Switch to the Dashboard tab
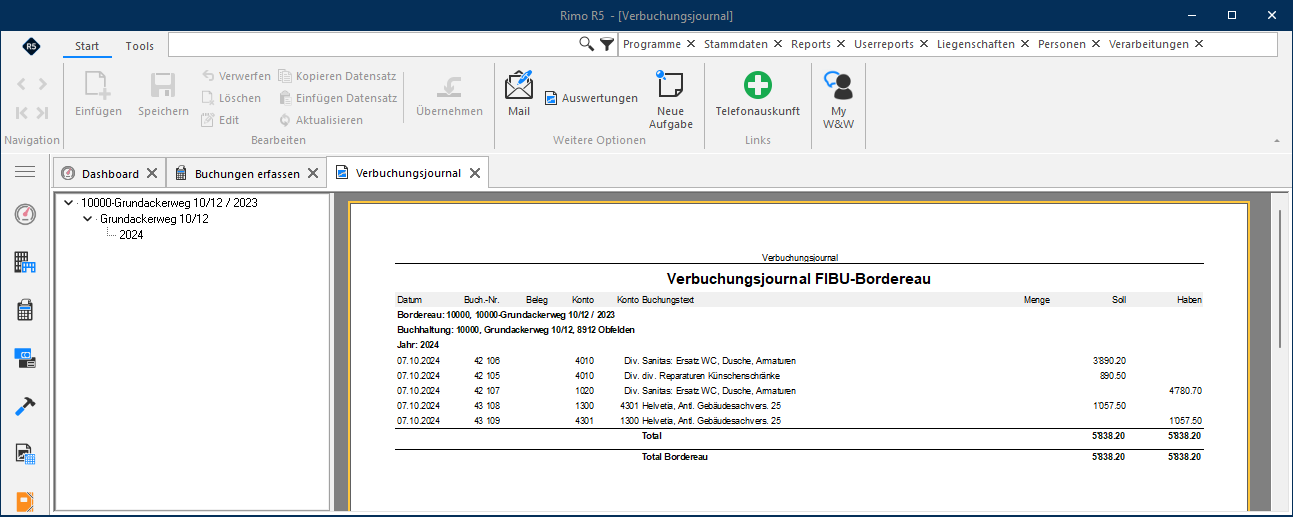 tap(110, 174)
